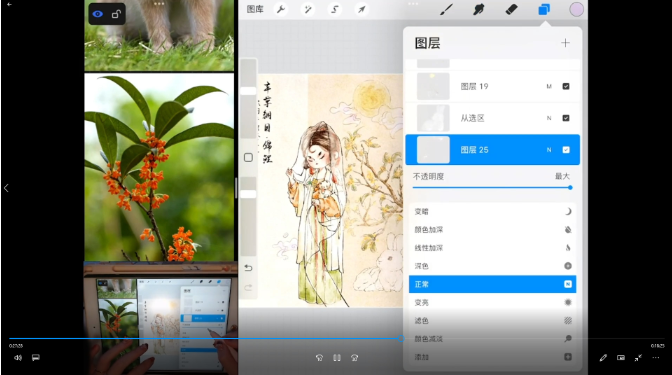The image size is (672, 375).
Task: Open the three-dot handle above Procreate window
Action: [x=413, y=3]
